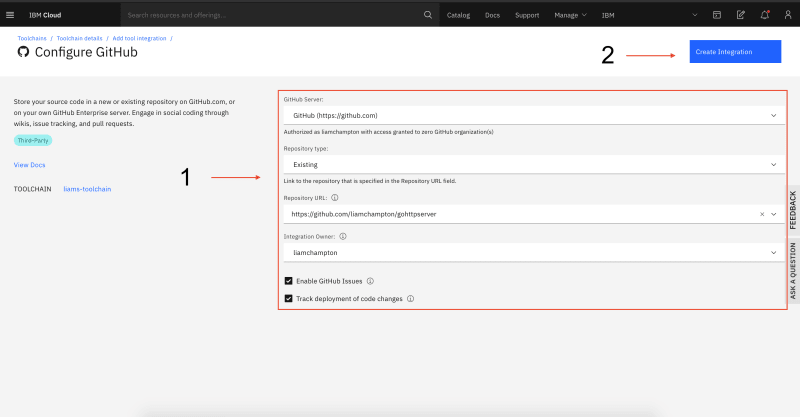Open the notifications bell
This screenshot has height=417, width=800.
tap(764, 15)
